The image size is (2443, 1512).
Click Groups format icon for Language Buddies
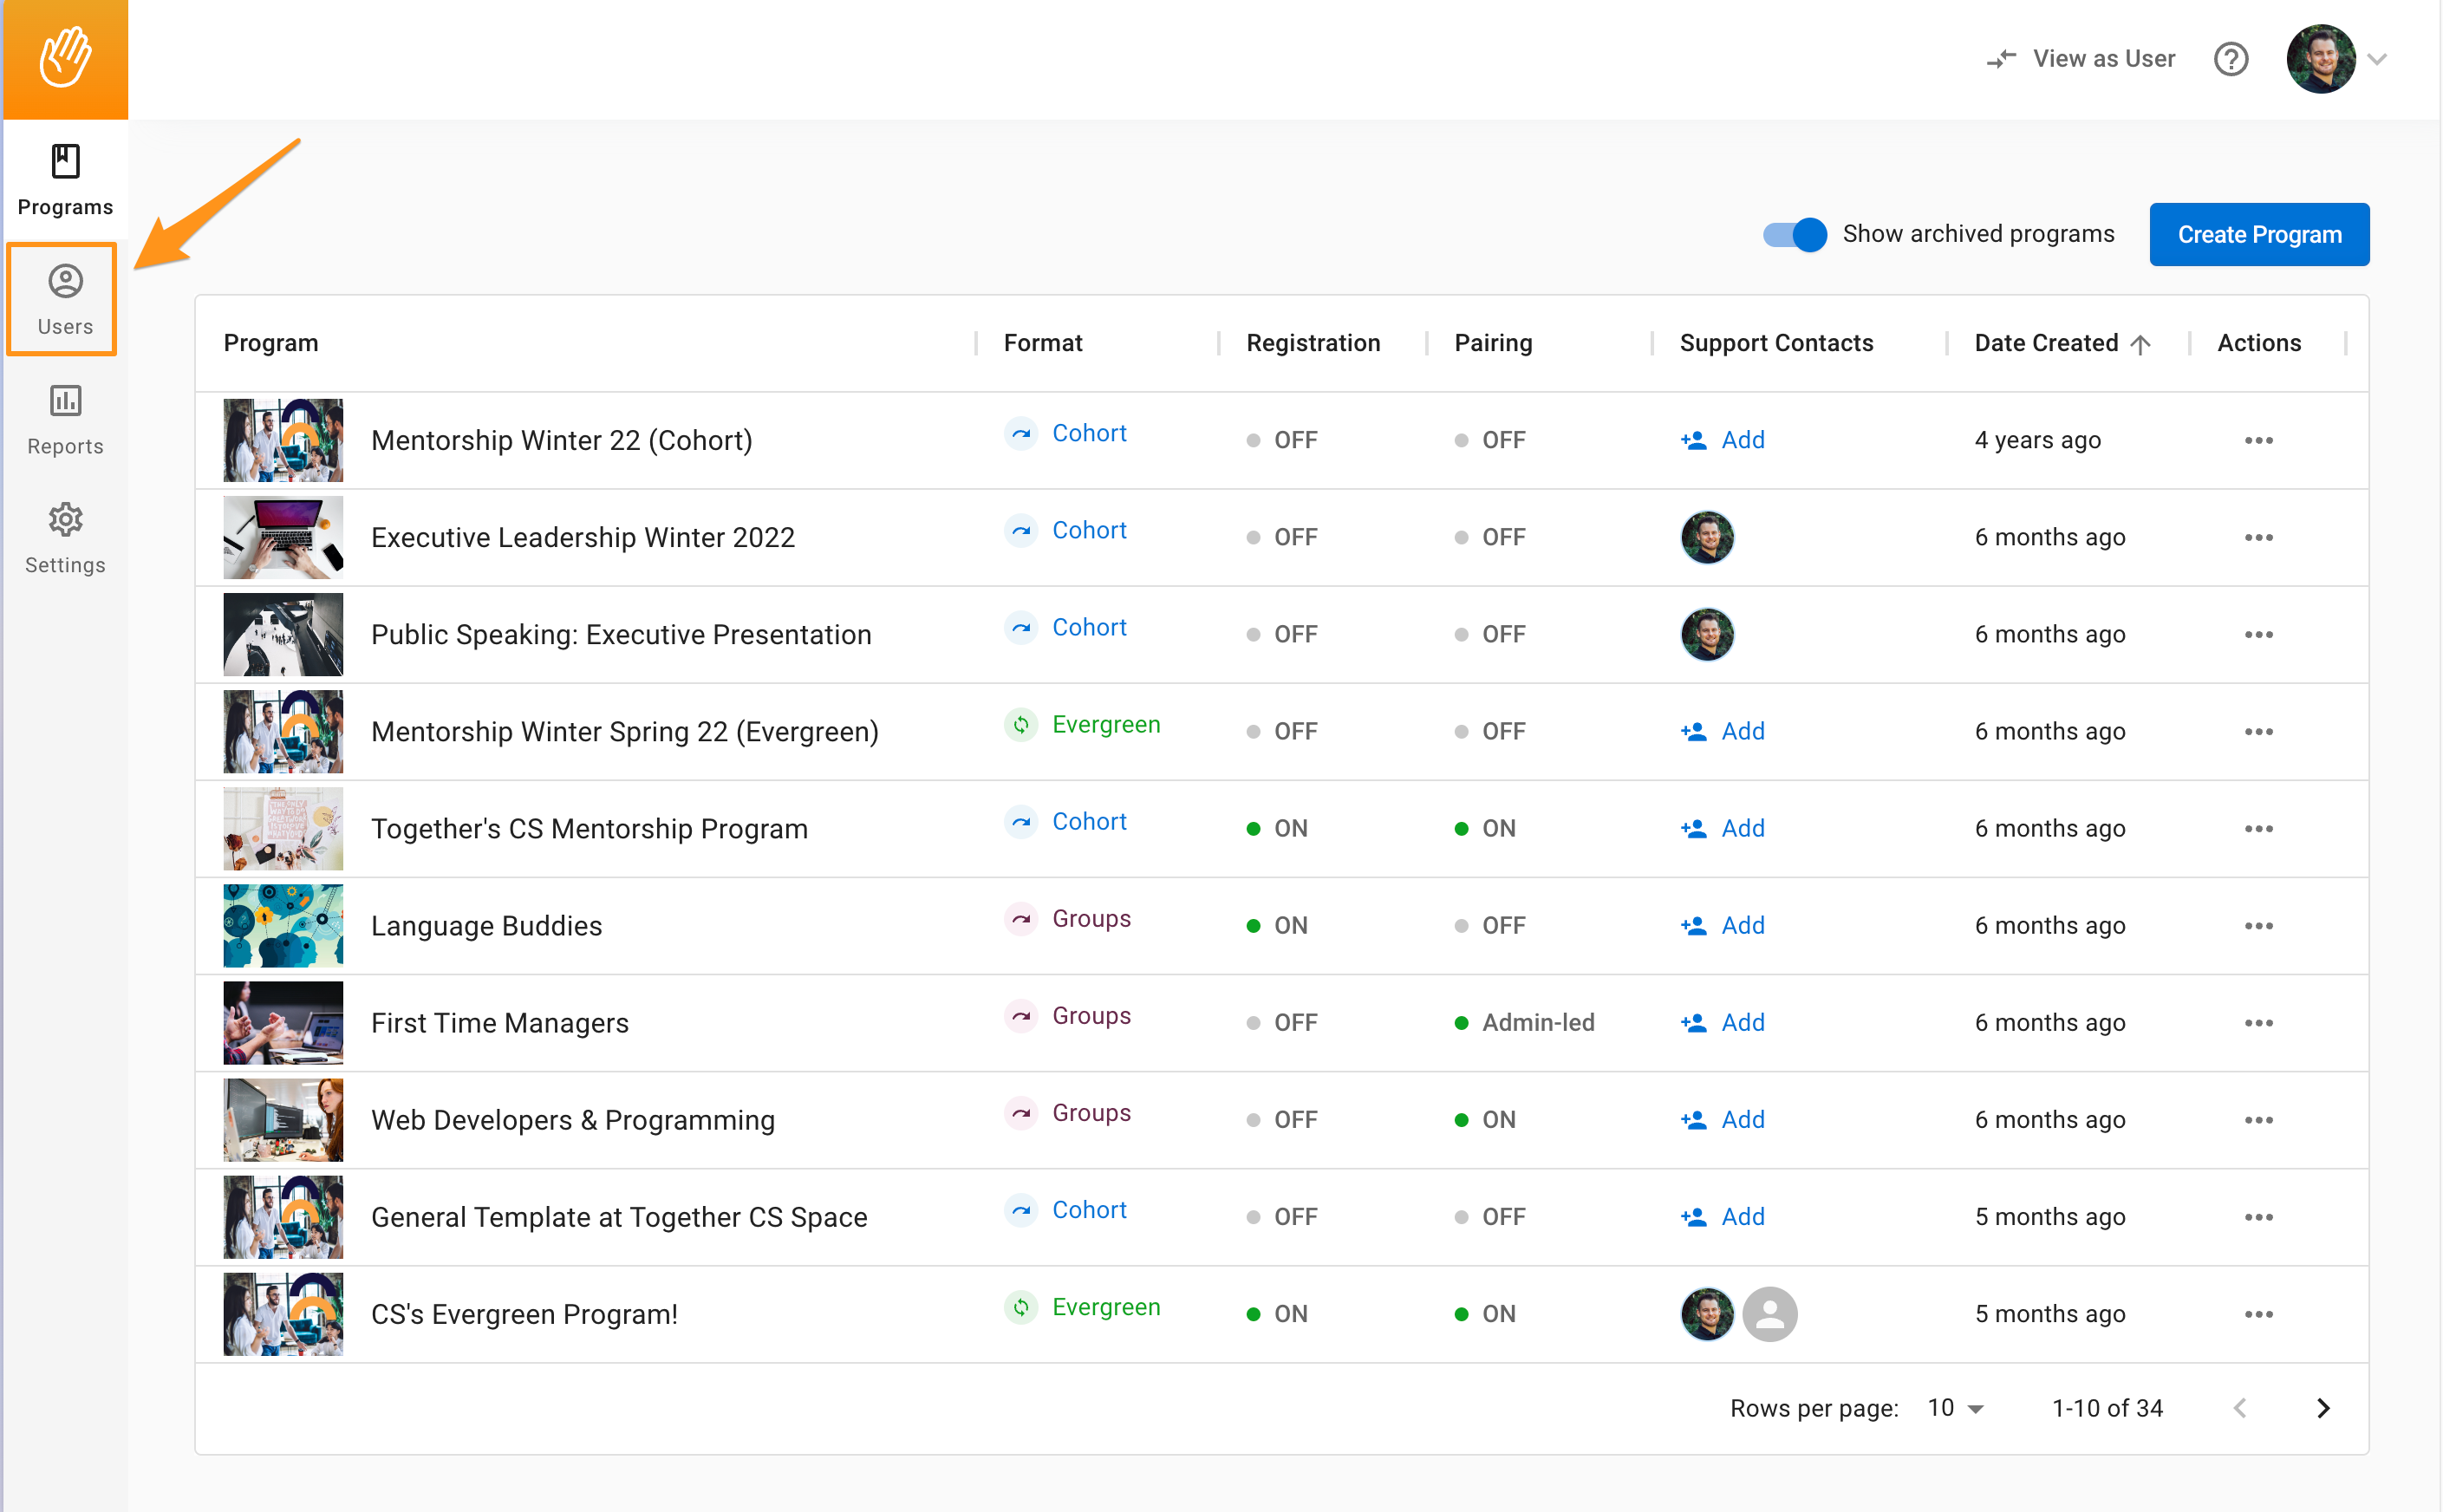pyautogui.click(x=1020, y=918)
